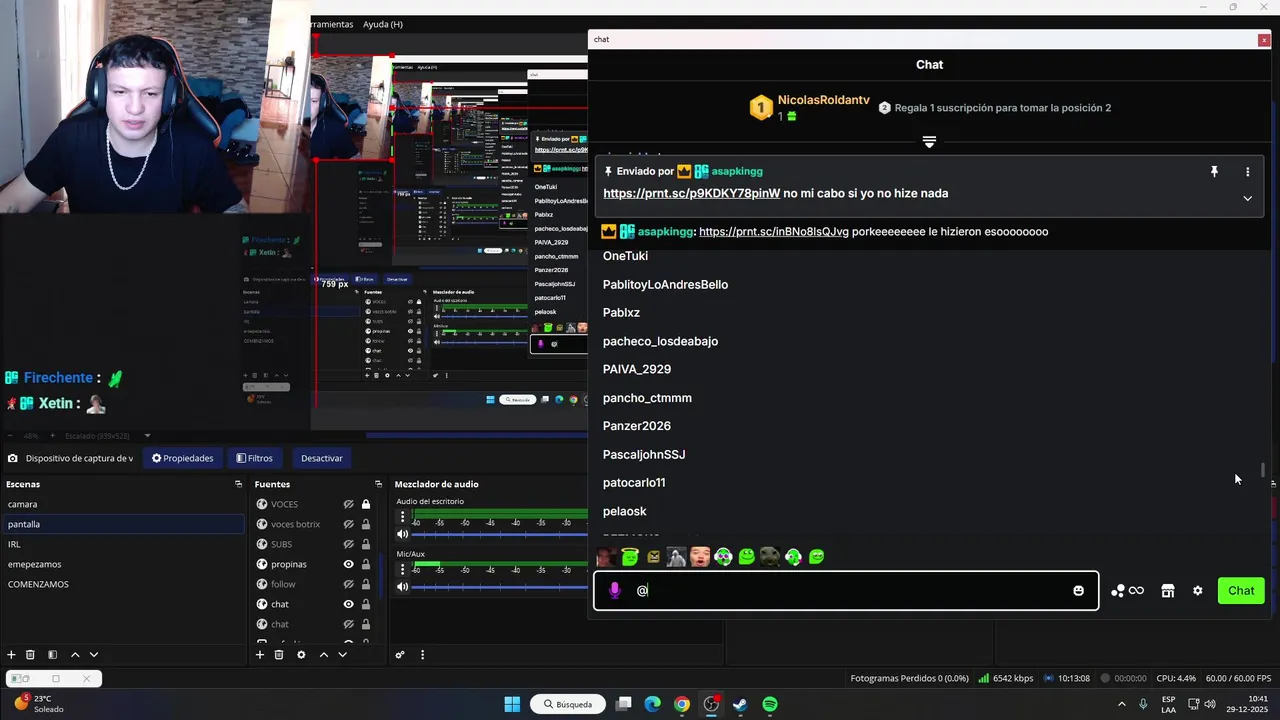Open Spotify from the taskbar
1280x720 pixels.
[770, 704]
